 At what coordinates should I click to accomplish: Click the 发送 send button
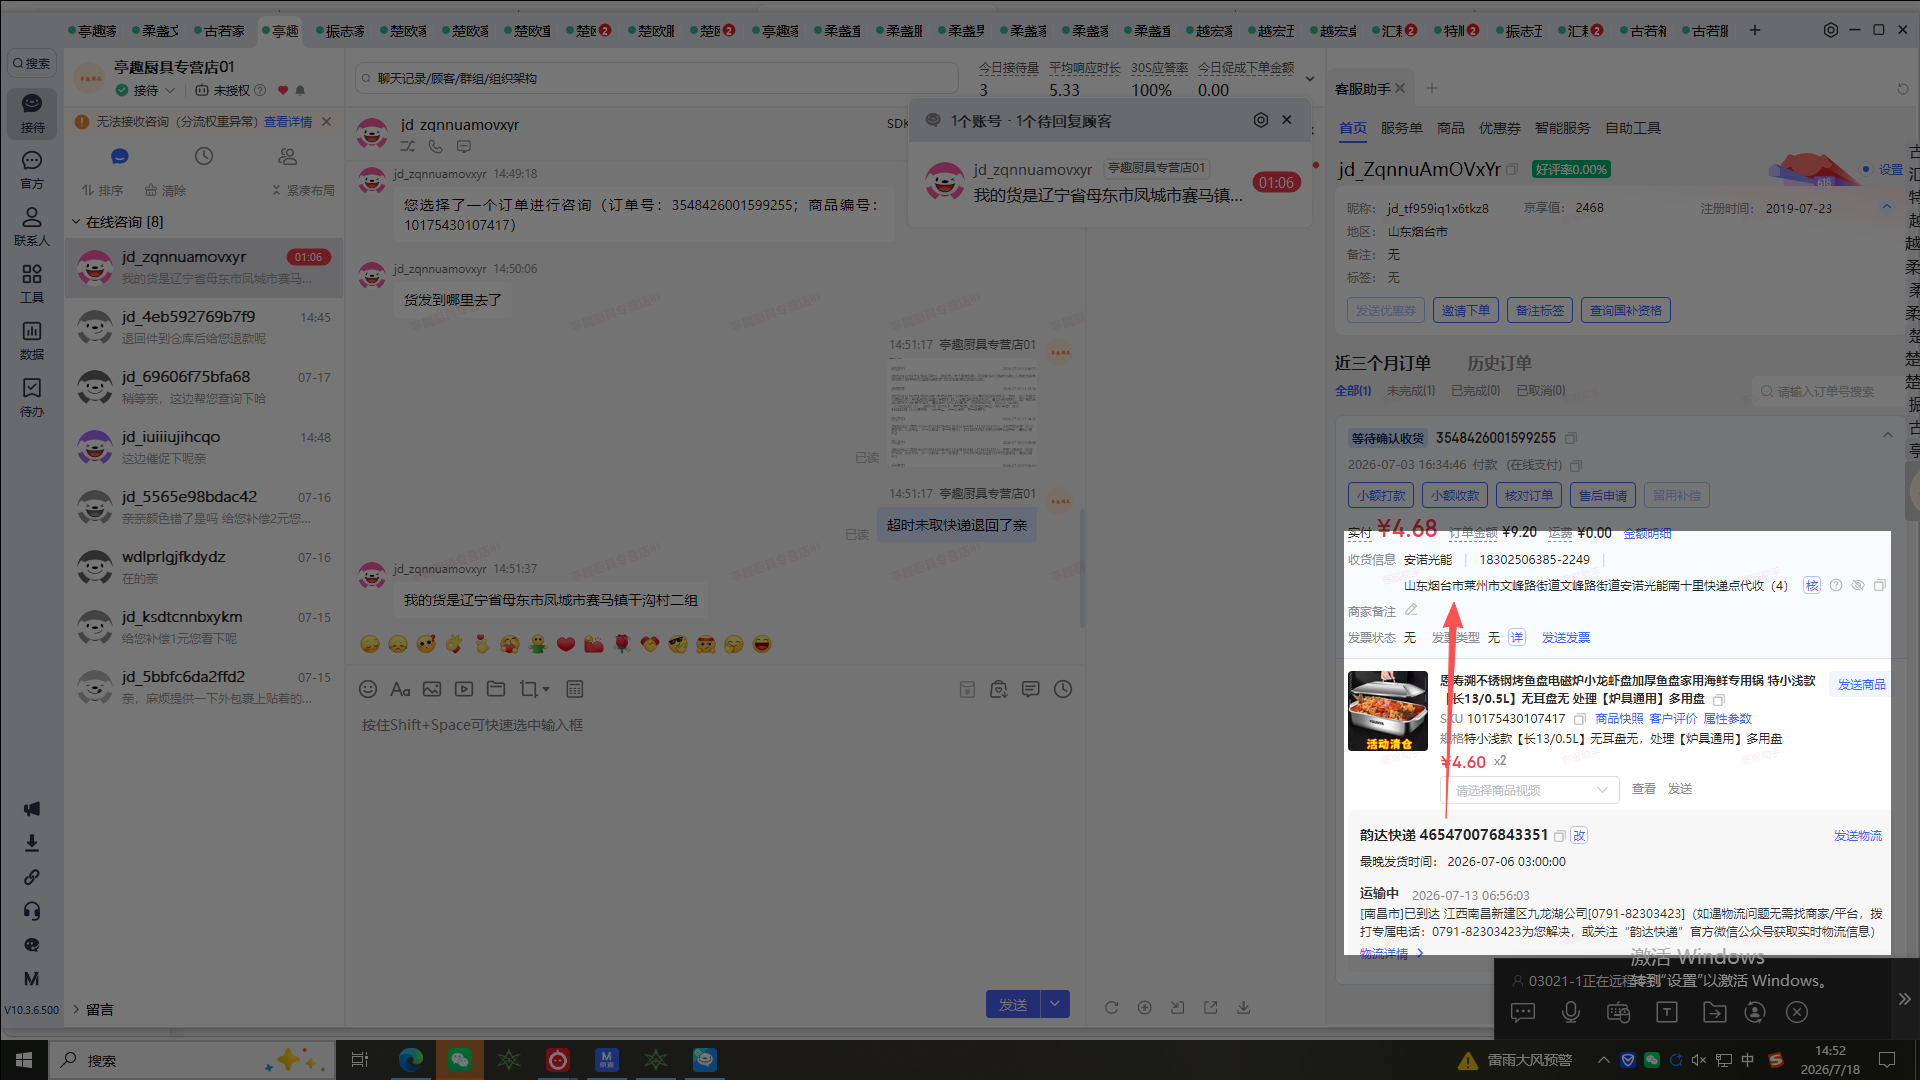(x=1013, y=1004)
